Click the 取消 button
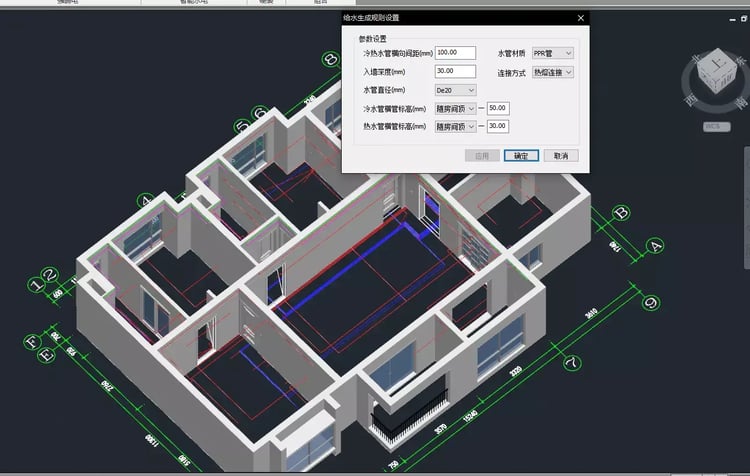 click(560, 156)
